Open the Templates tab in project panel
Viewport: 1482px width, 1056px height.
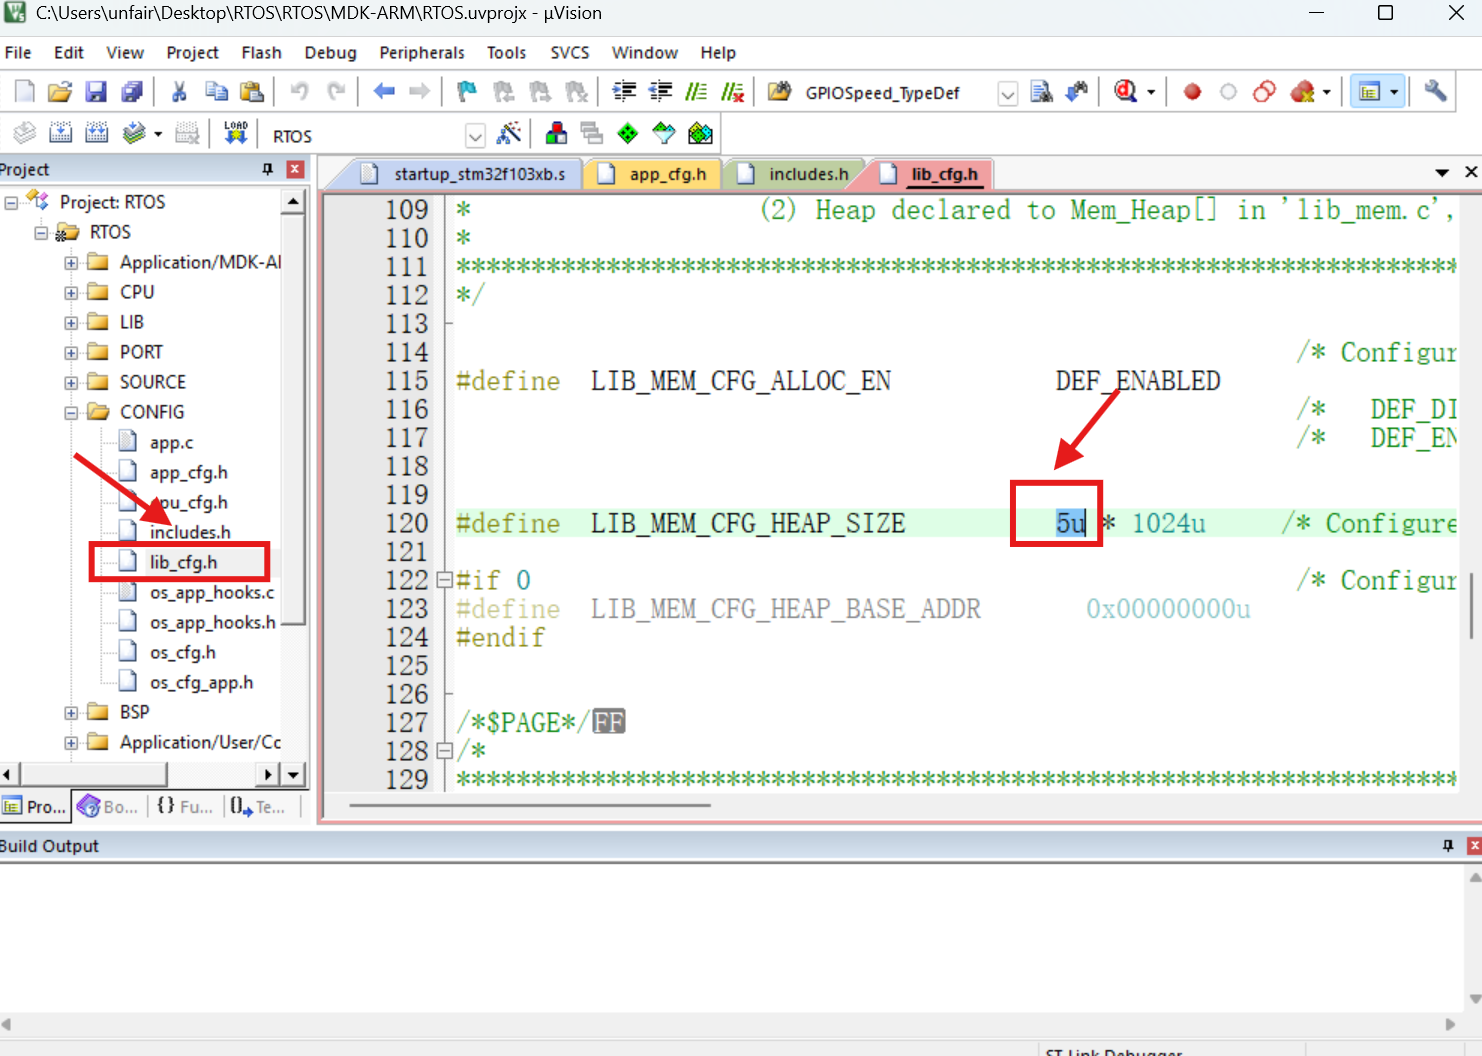(258, 806)
